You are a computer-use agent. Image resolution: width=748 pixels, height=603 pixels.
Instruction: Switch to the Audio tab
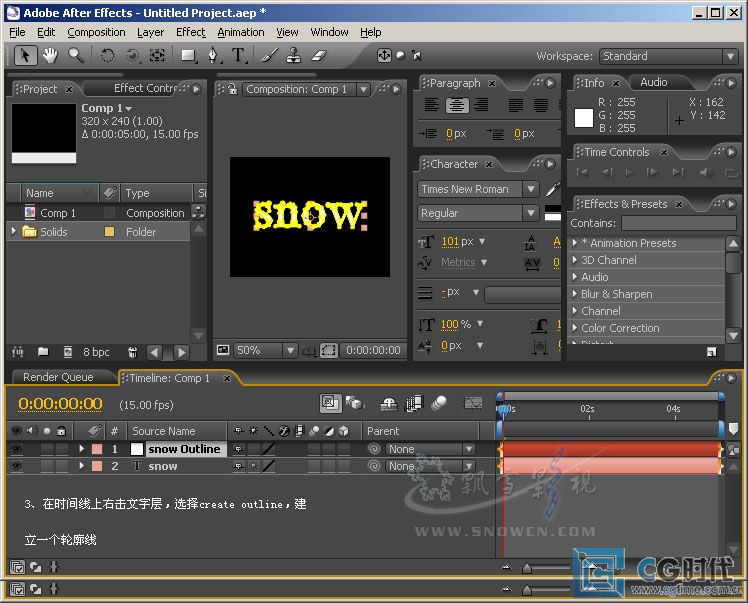coord(654,83)
